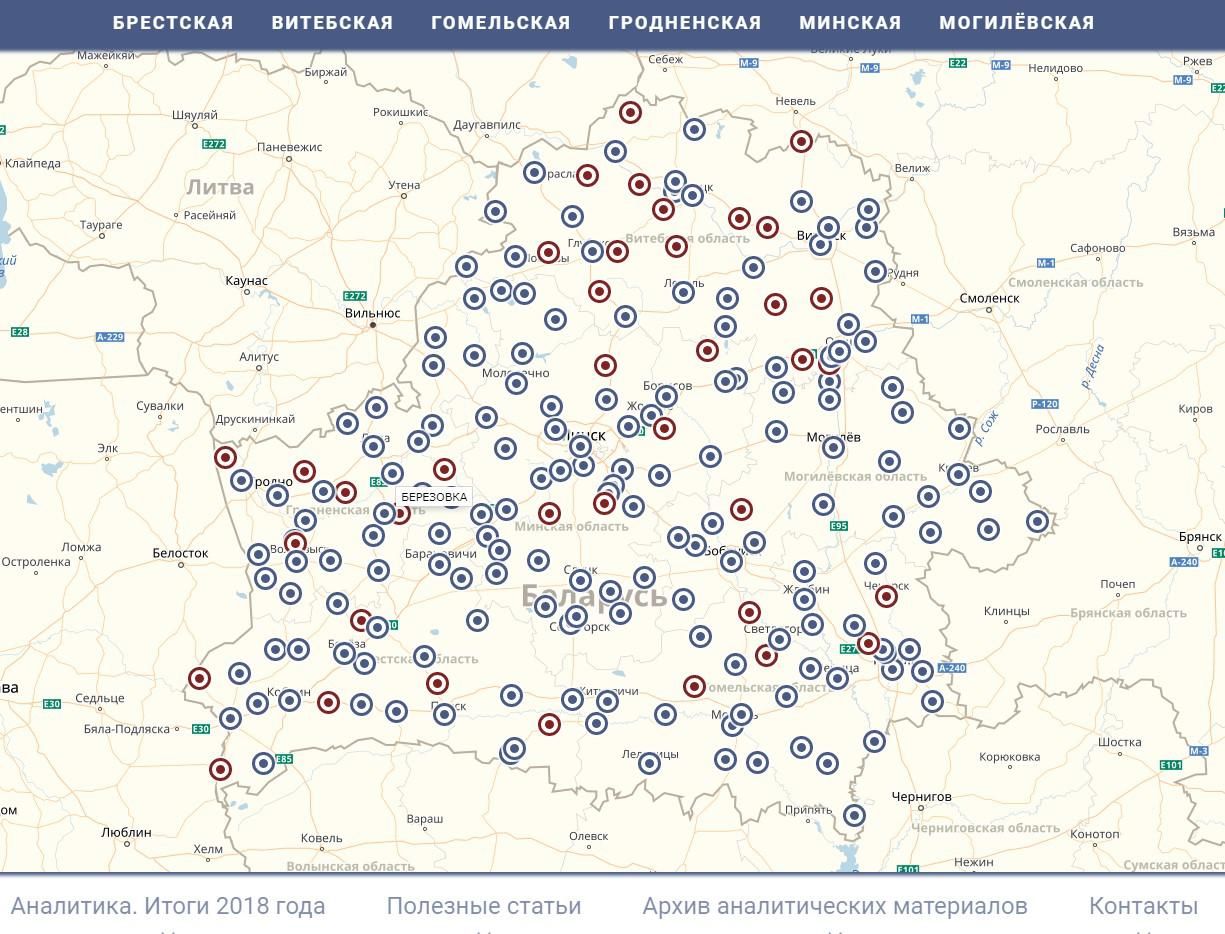Select the red marker below Невель
Viewport: 1225px width, 934px height.
pos(800,141)
